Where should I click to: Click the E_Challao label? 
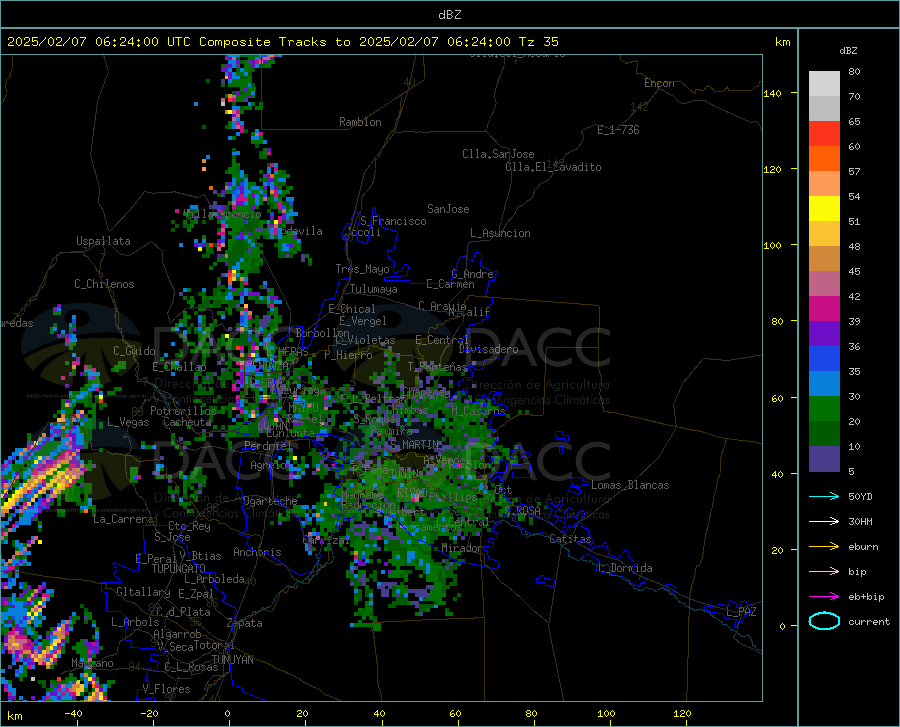click(179, 367)
